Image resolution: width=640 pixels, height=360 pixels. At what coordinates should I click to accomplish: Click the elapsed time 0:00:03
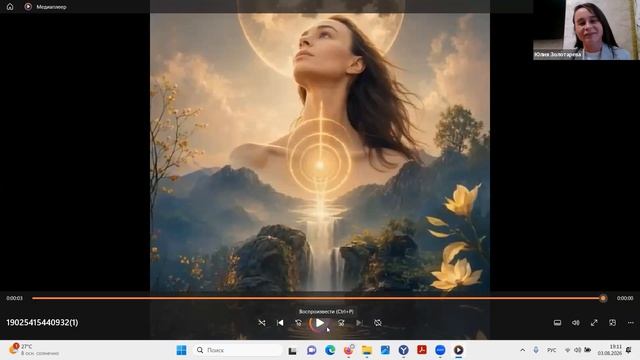tap(14, 298)
